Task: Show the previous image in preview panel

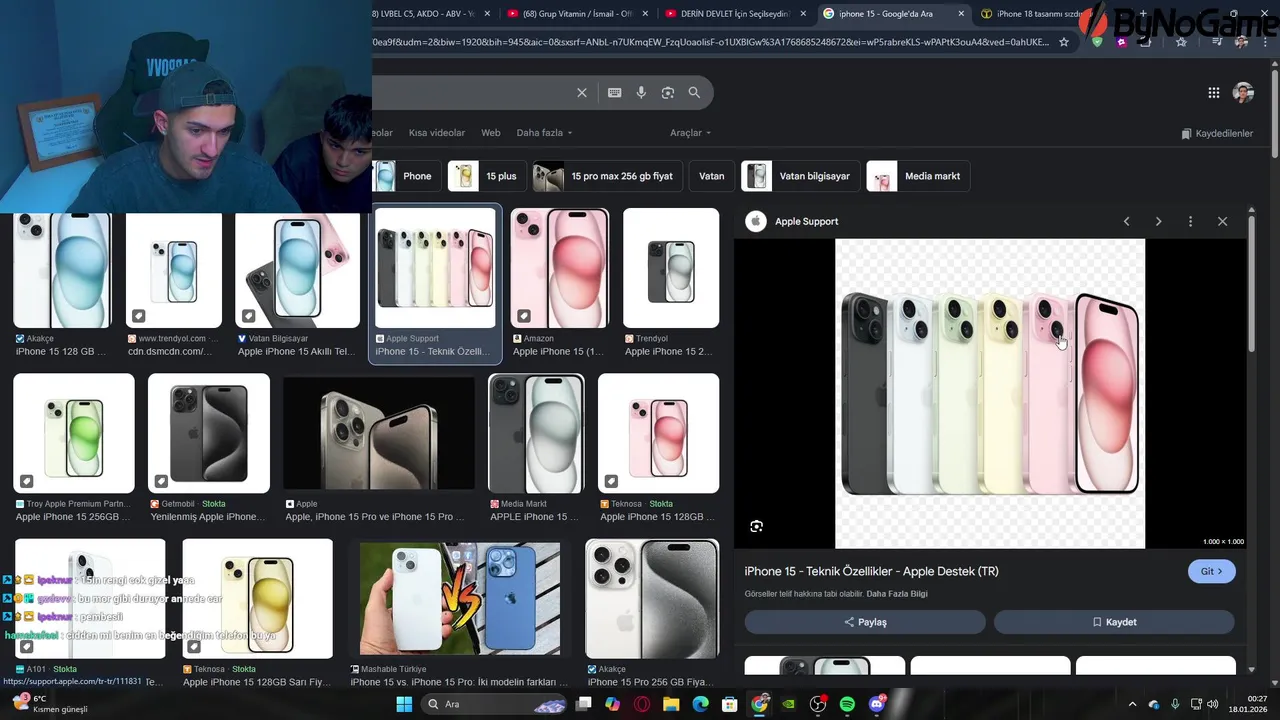Action: tap(1127, 221)
